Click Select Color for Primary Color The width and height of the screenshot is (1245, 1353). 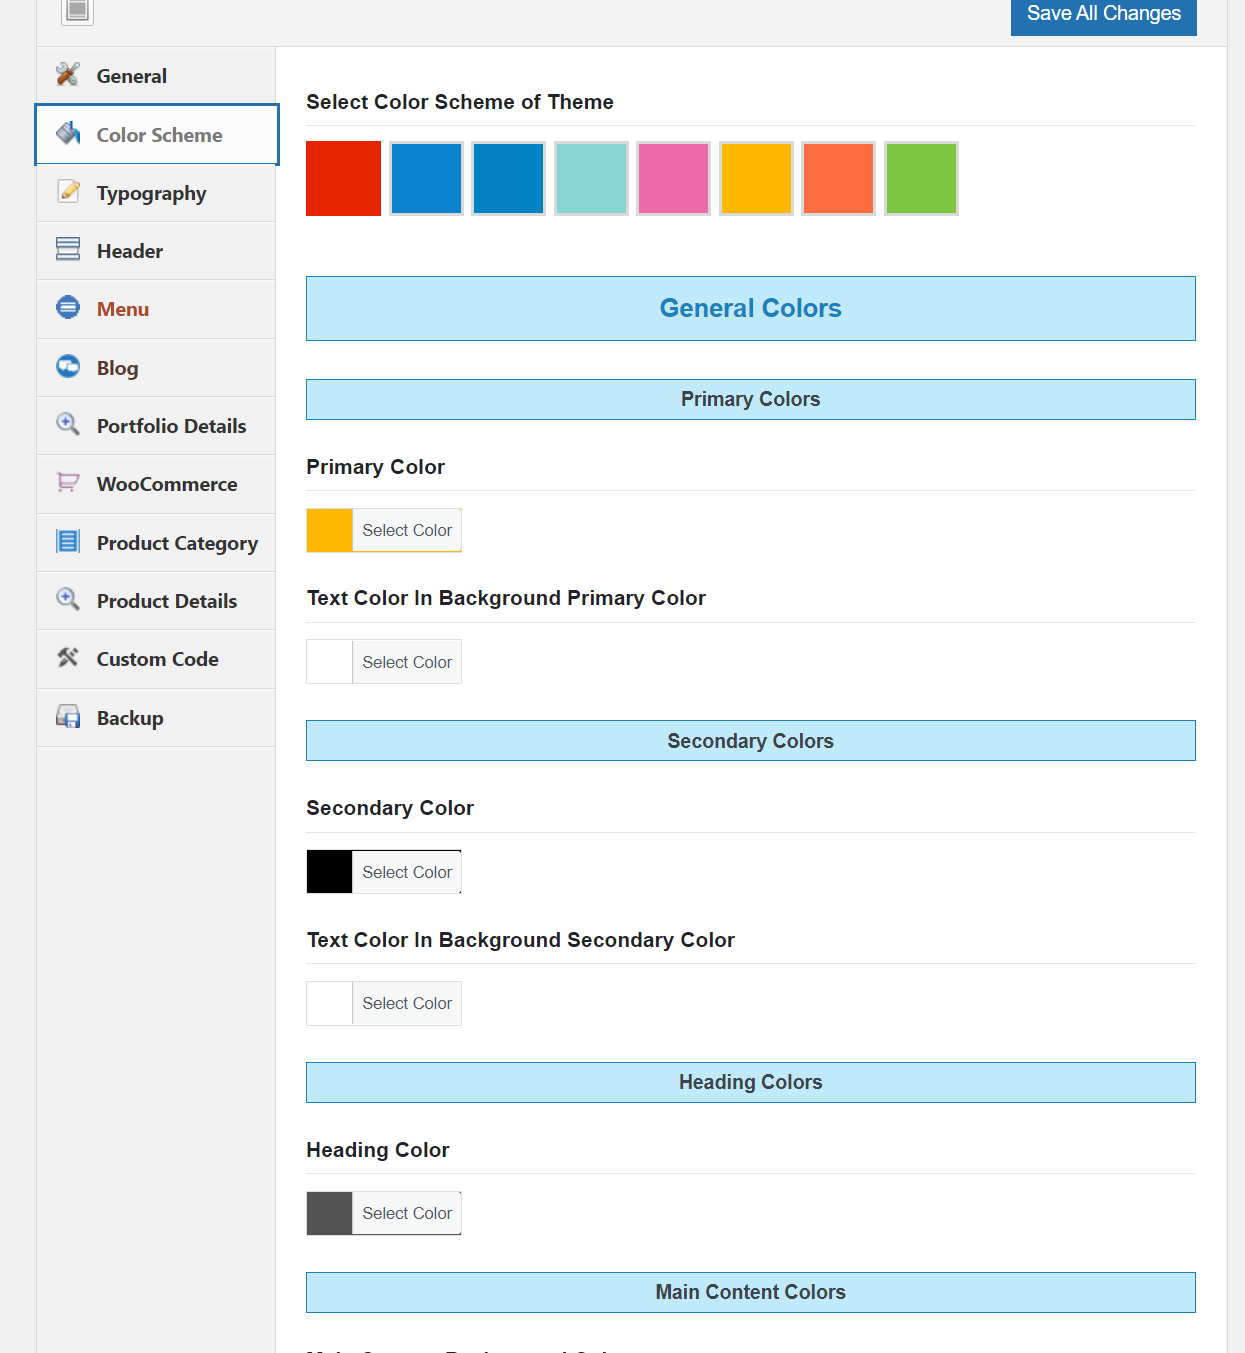click(406, 530)
